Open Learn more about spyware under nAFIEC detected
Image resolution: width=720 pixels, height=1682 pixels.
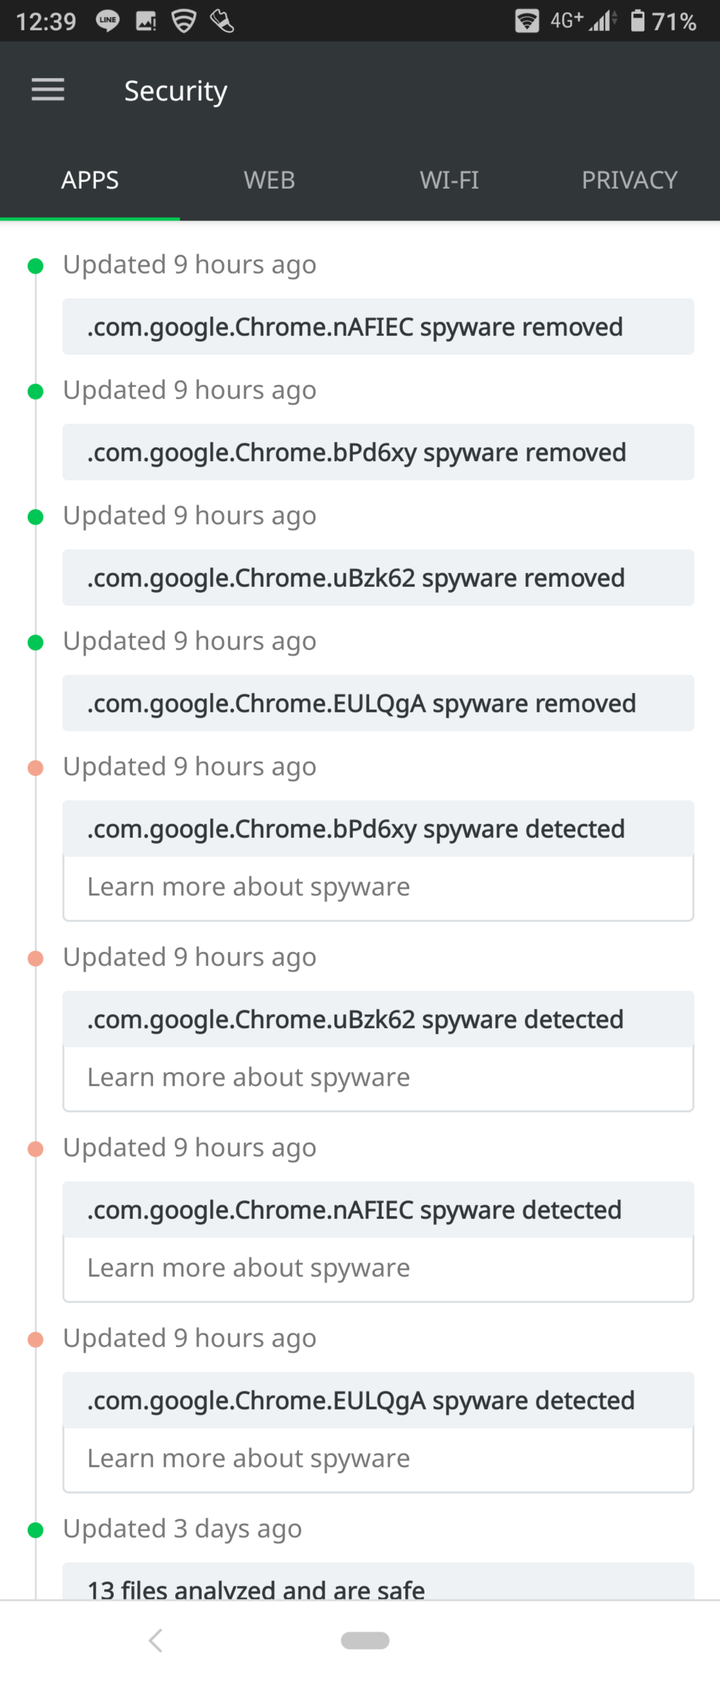coord(378,1269)
